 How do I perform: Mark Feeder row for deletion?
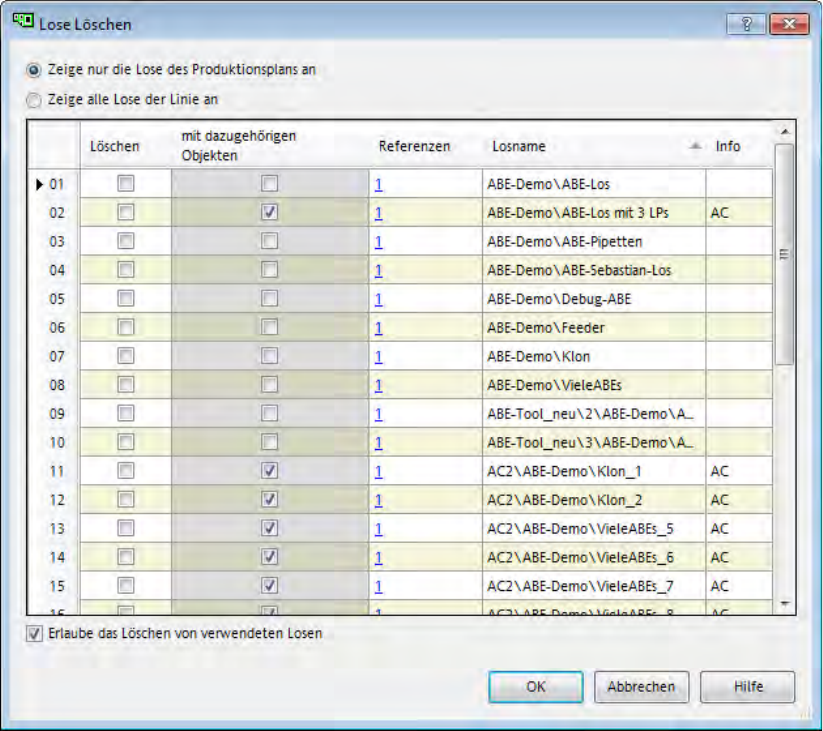click(x=125, y=327)
